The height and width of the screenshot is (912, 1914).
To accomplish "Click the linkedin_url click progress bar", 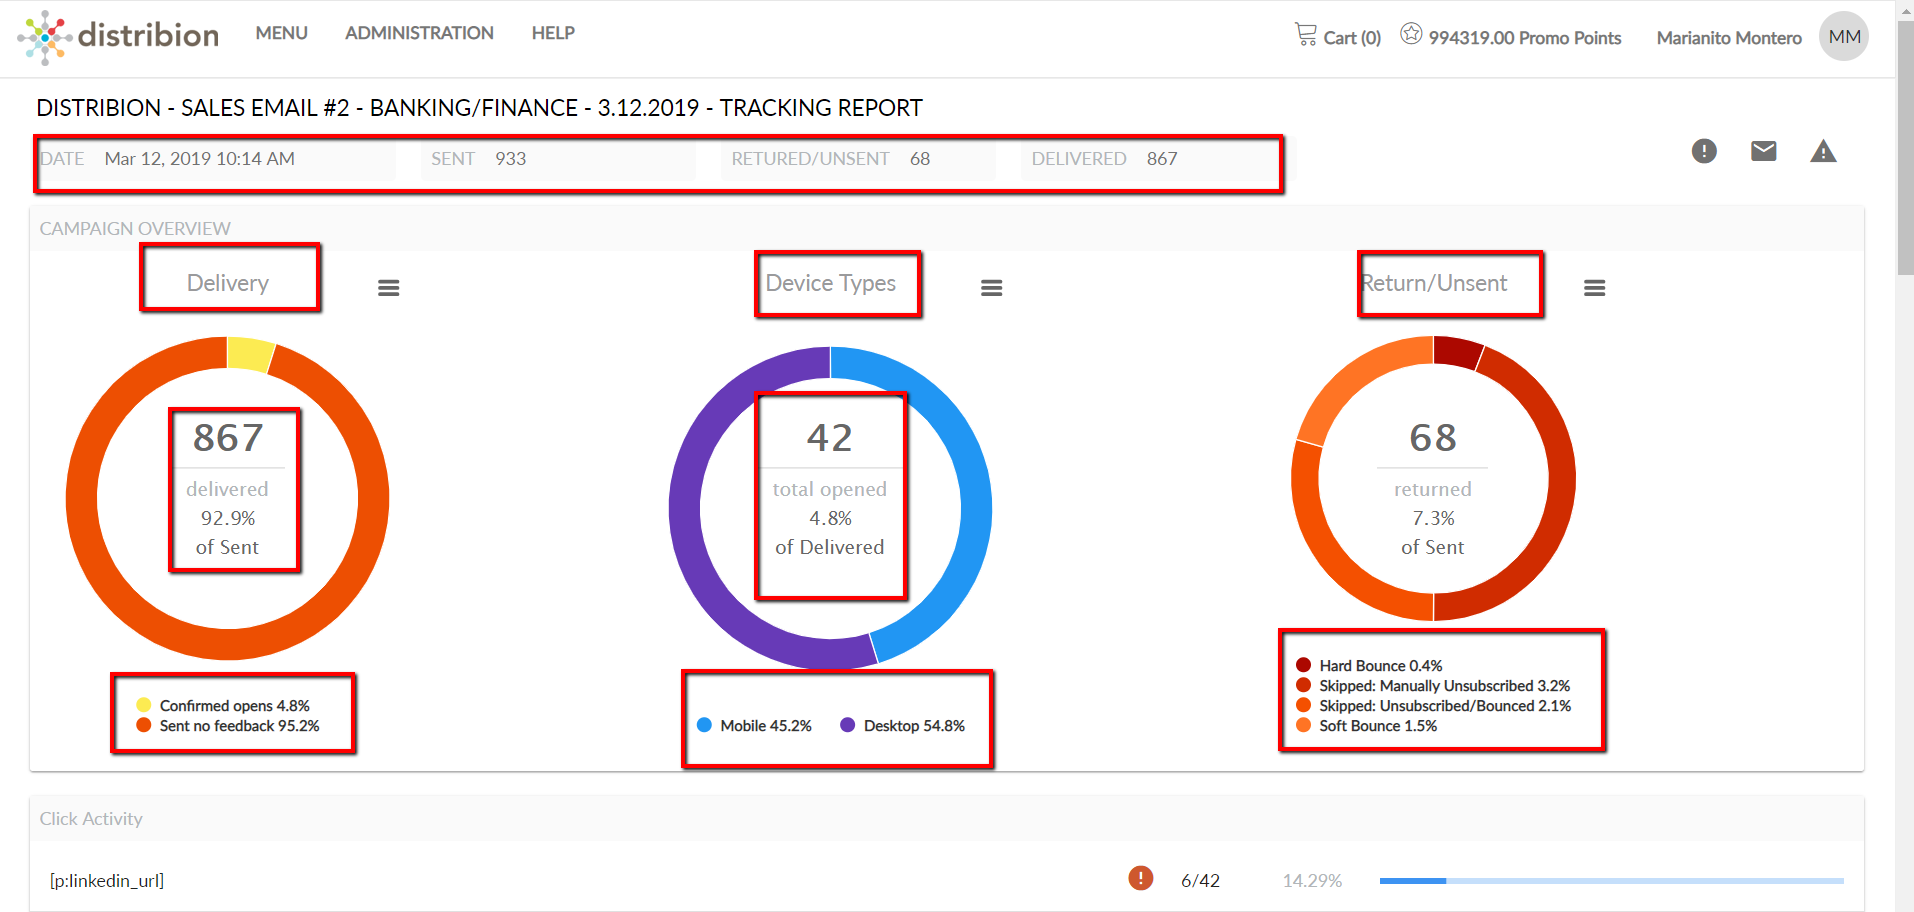I will [x=1611, y=881].
